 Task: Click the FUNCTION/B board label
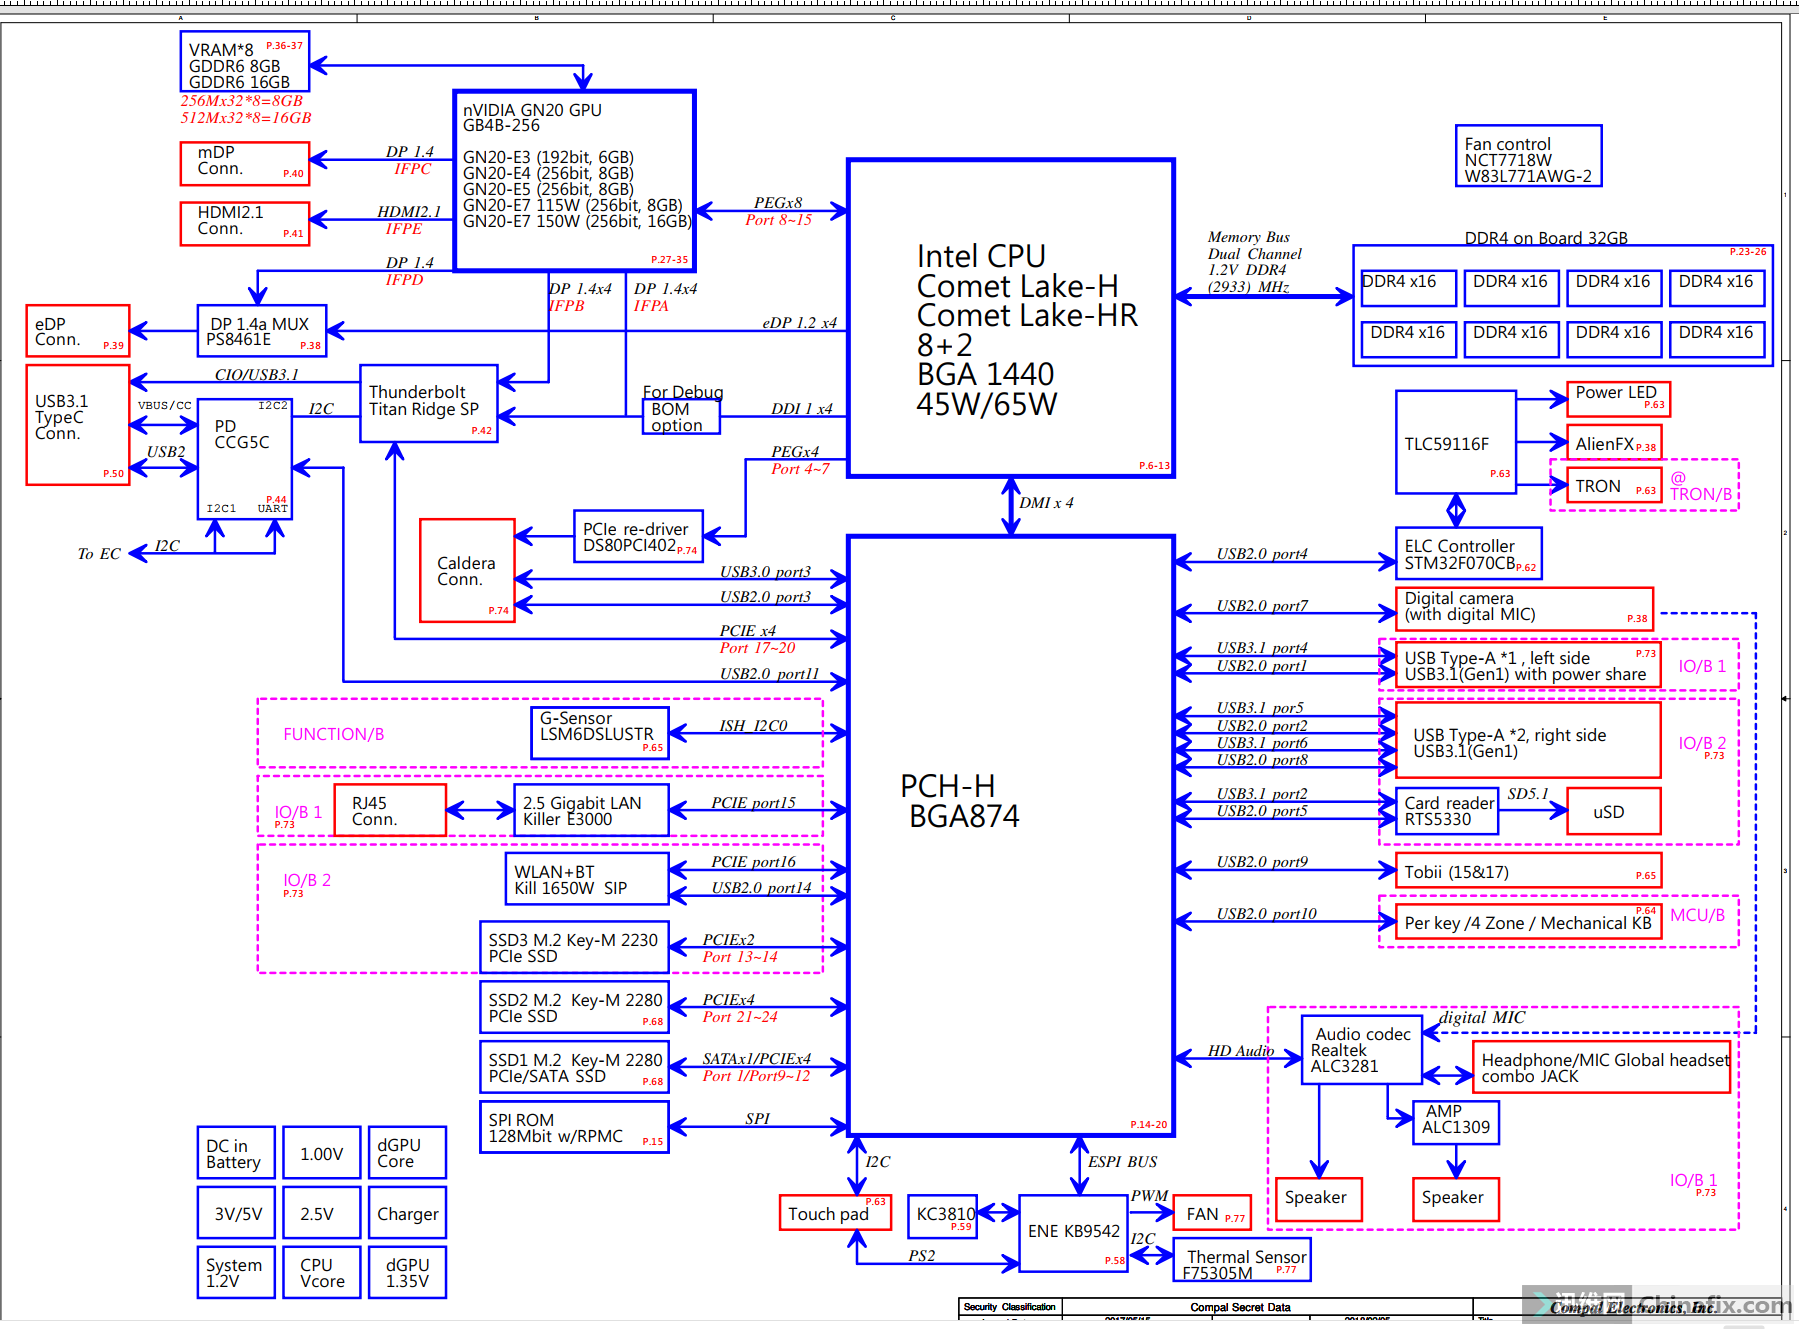click(334, 734)
